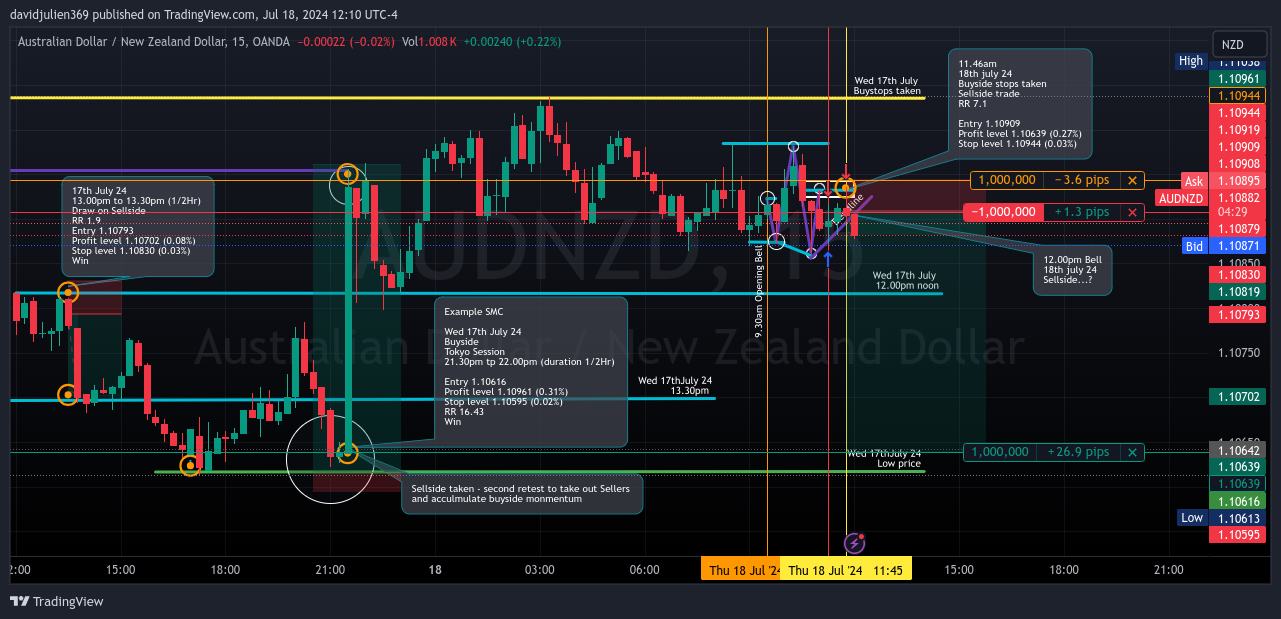Click the 12.00pm noon line label

tap(904, 281)
